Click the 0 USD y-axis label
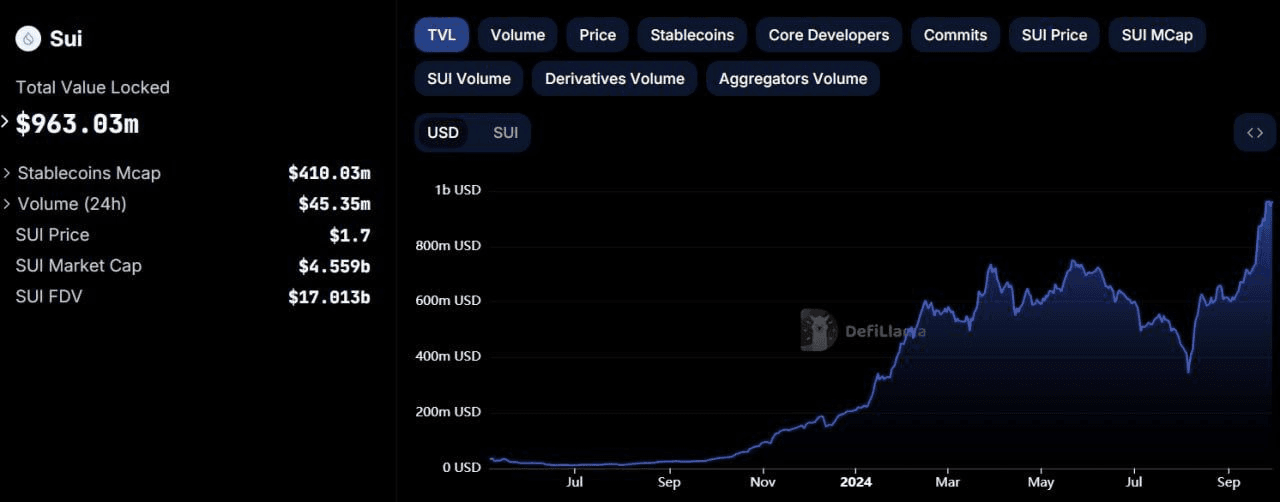This screenshot has height=502, width=1280. tap(462, 467)
